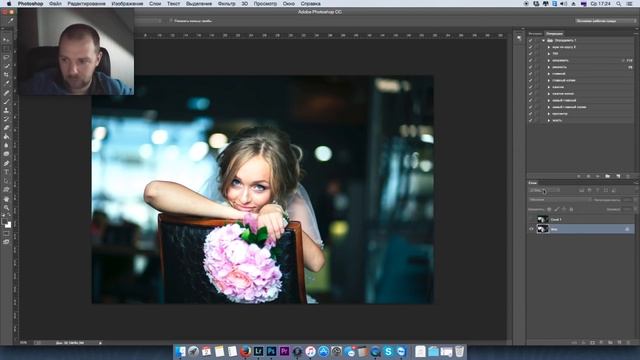Open Lightroom from the Dock
This screenshot has height=360, width=640.
(x=258, y=351)
